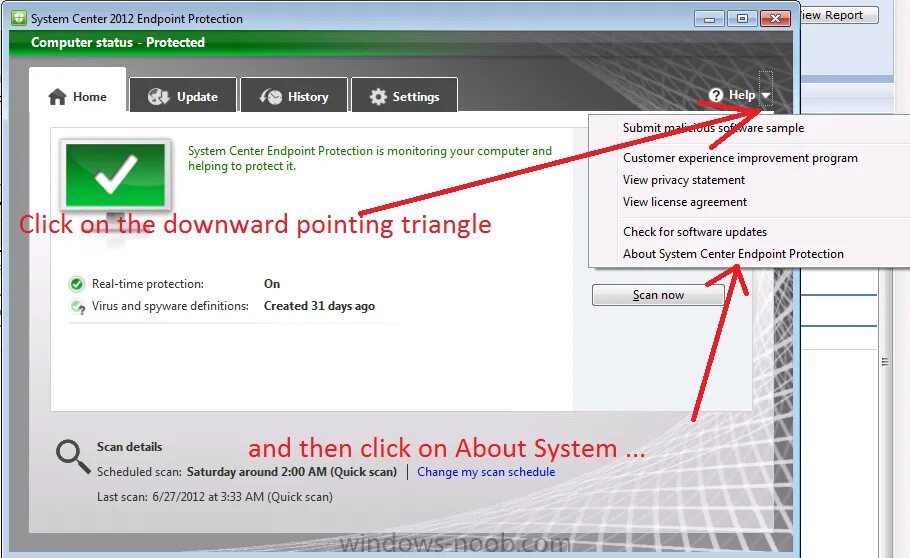Choose Customer experience improvement program

(740, 158)
